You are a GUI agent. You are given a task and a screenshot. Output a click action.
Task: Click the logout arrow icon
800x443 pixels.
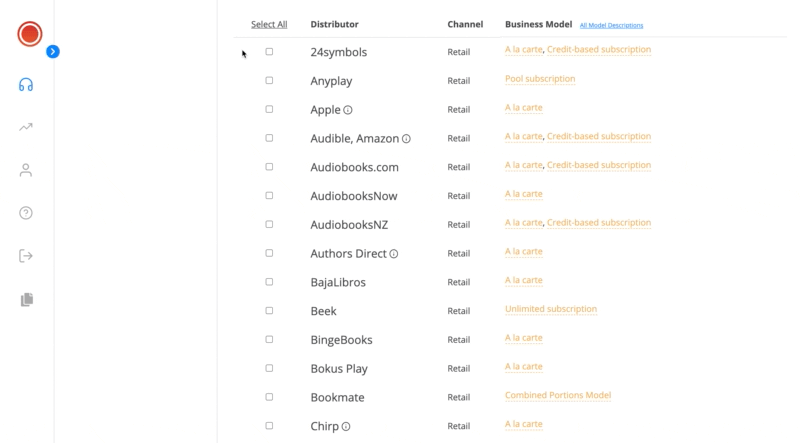(26, 256)
